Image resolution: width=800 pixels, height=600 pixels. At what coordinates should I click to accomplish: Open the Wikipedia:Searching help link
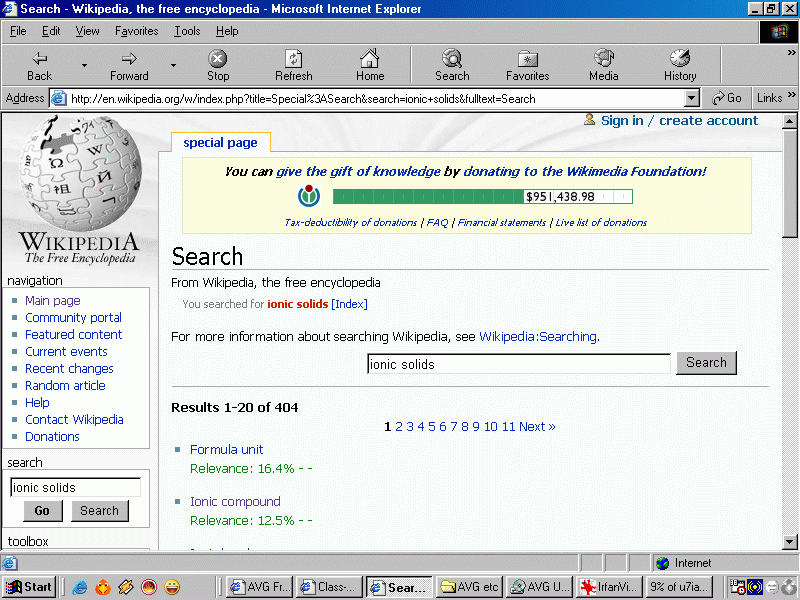538,337
